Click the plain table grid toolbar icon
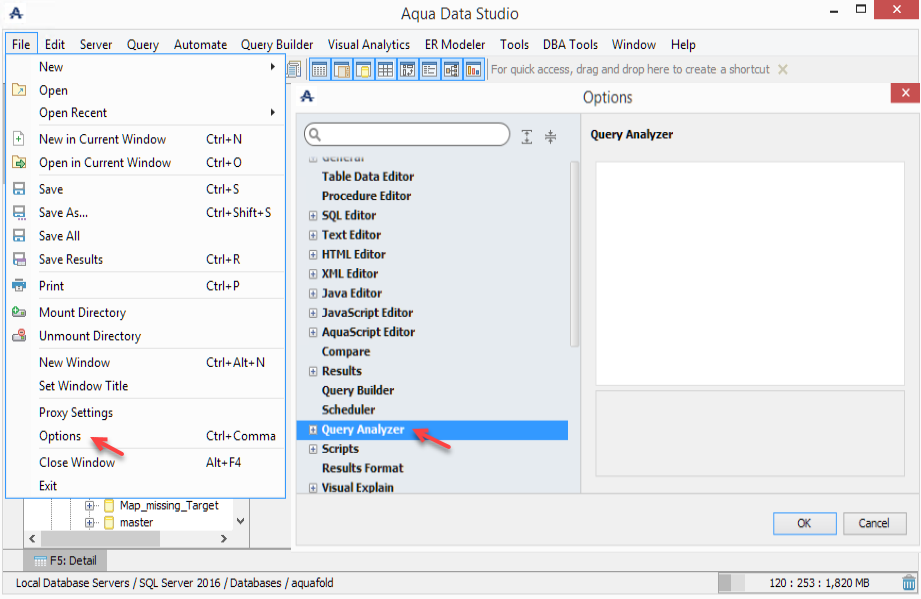 [x=385, y=70]
